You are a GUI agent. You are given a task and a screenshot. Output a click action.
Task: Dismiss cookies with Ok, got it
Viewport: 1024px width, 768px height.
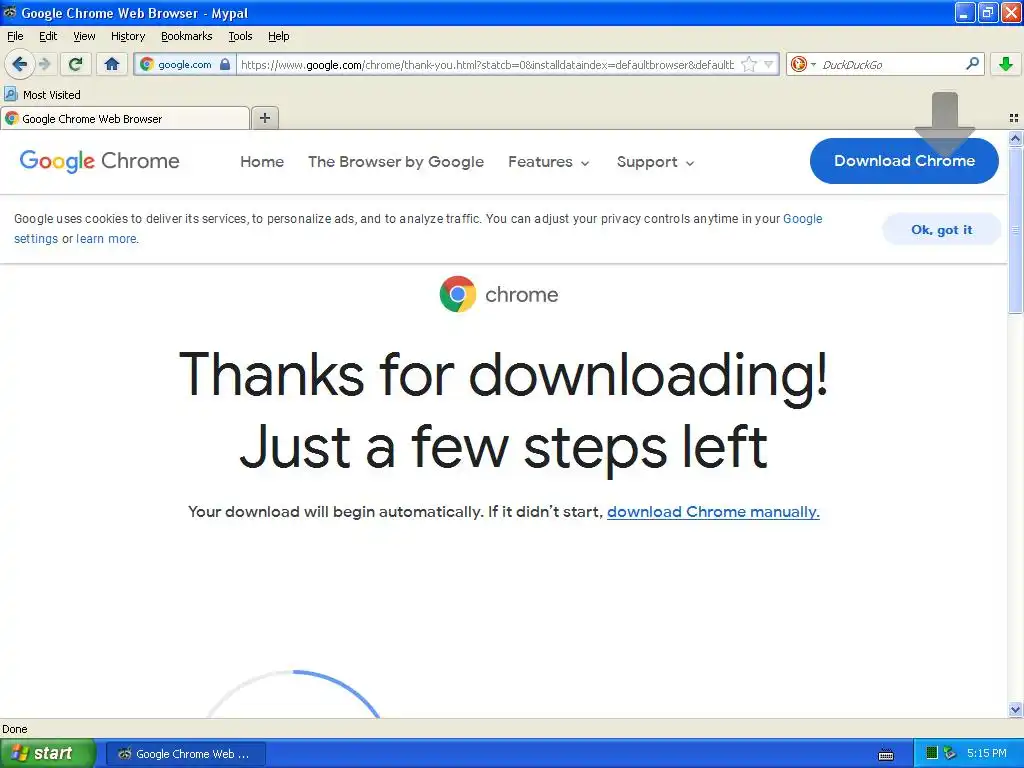(x=942, y=229)
